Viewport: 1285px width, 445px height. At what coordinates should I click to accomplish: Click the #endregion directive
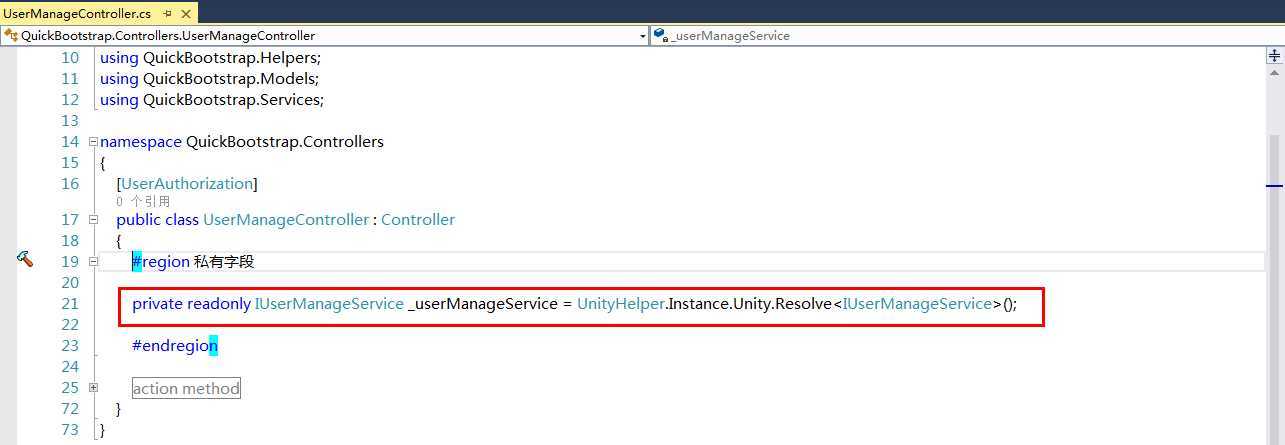click(175, 346)
